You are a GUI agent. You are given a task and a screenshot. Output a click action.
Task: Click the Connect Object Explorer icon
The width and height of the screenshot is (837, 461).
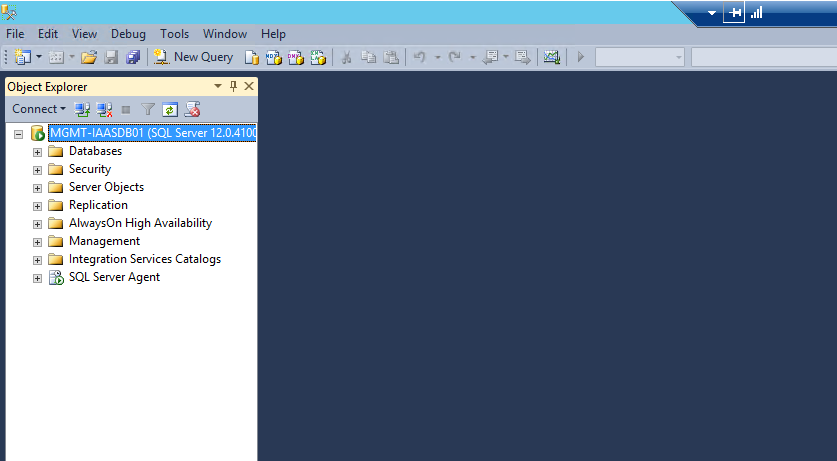(82, 109)
